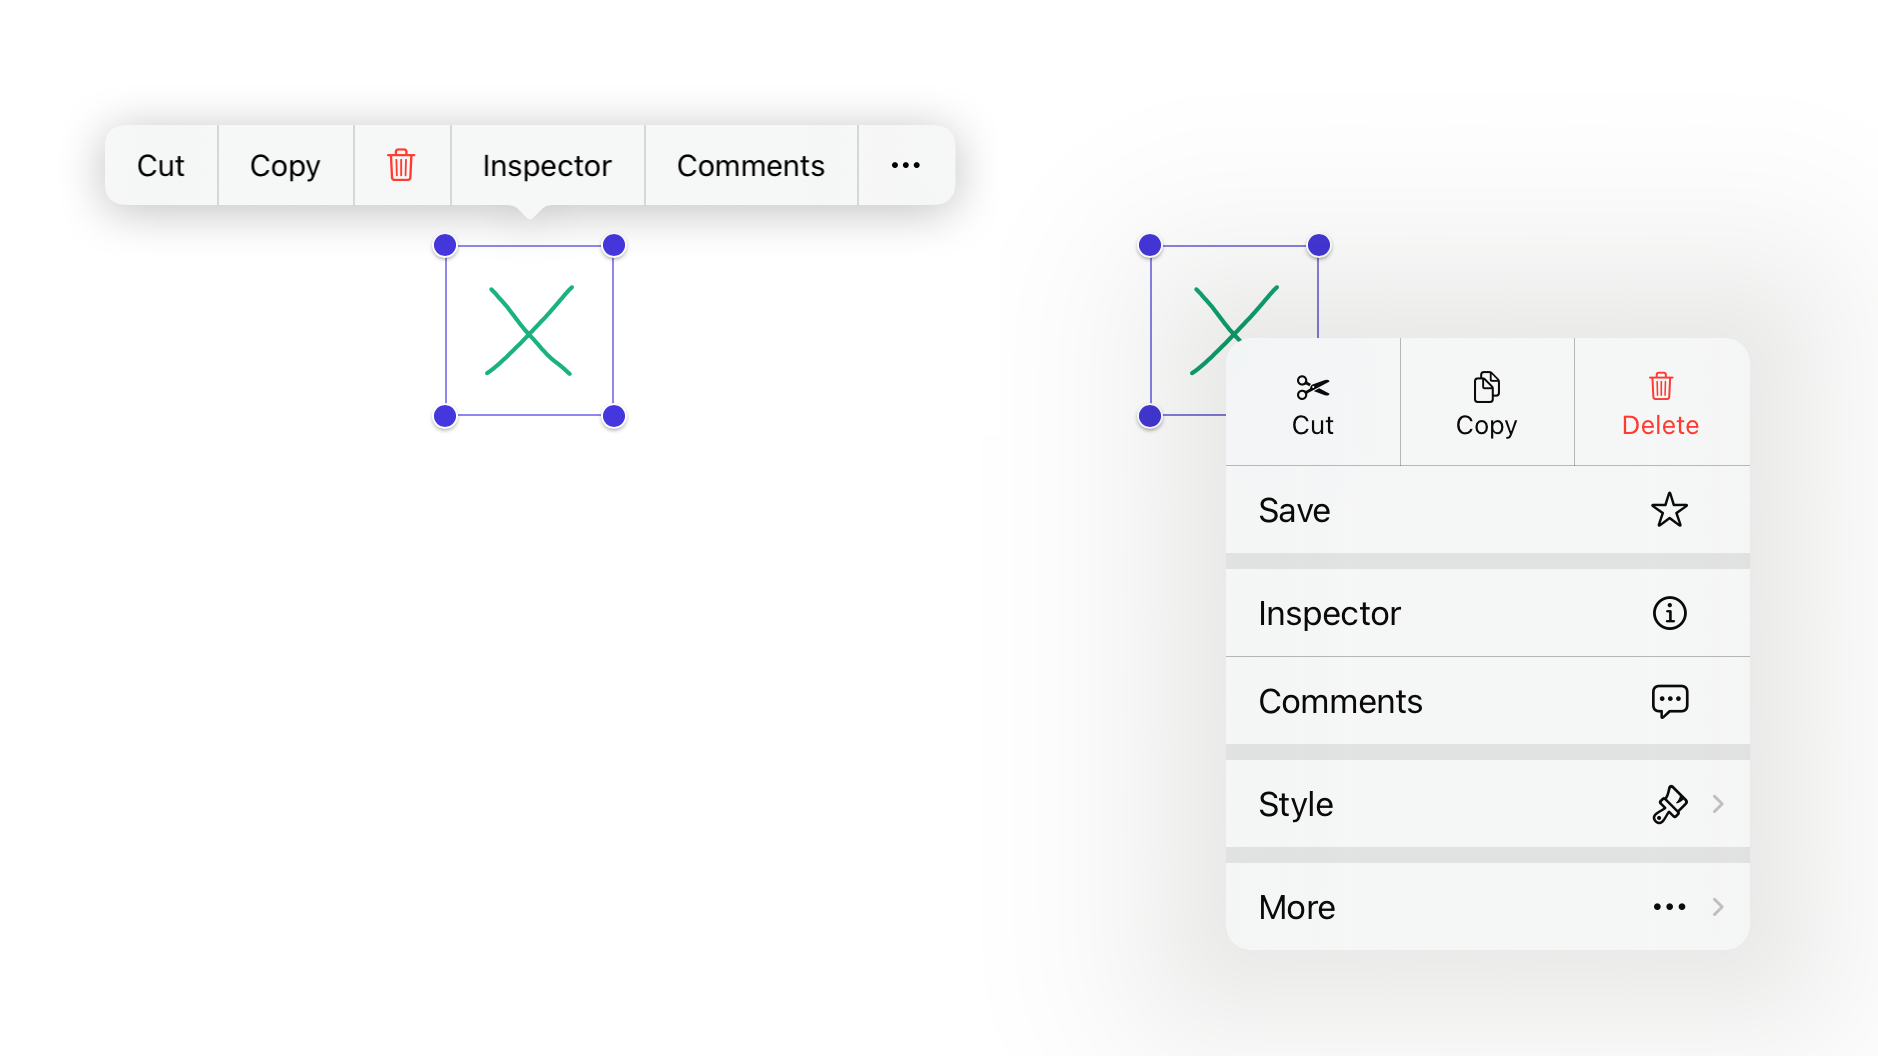
Task: Select the Save menu entry
Action: pos(1295,510)
